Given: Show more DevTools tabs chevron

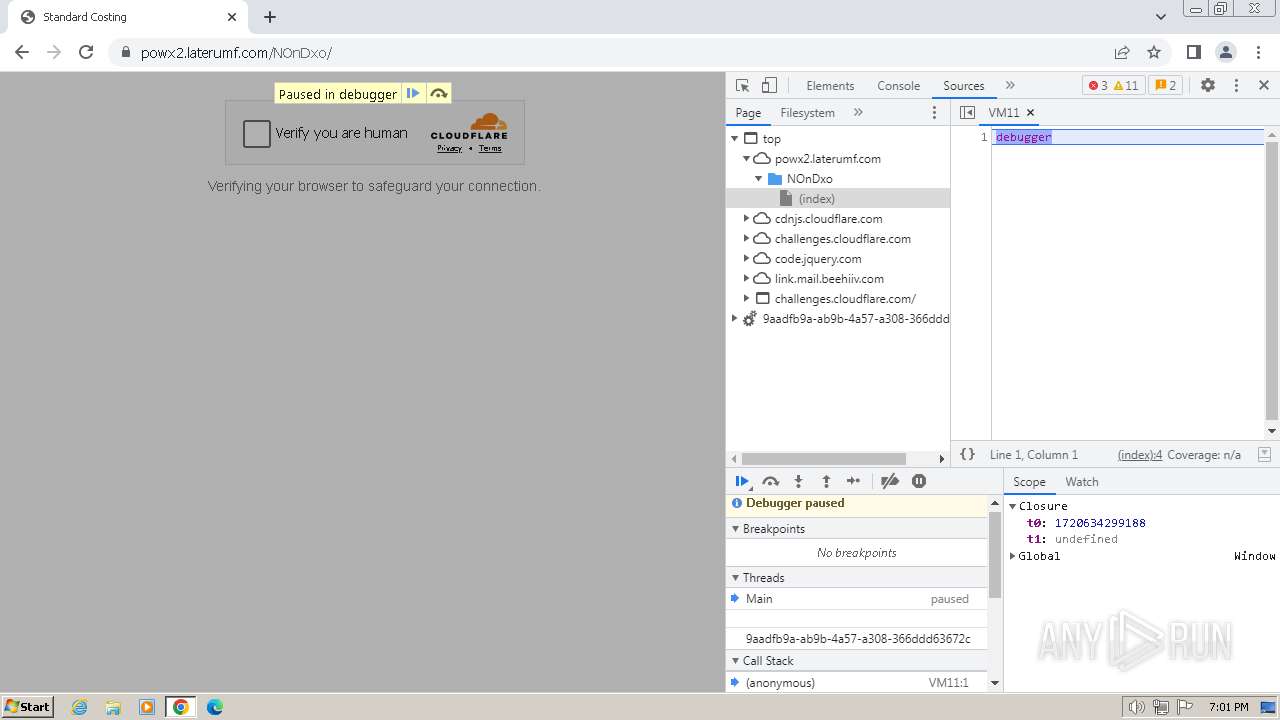Looking at the screenshot, I should tap(1010, 86).
